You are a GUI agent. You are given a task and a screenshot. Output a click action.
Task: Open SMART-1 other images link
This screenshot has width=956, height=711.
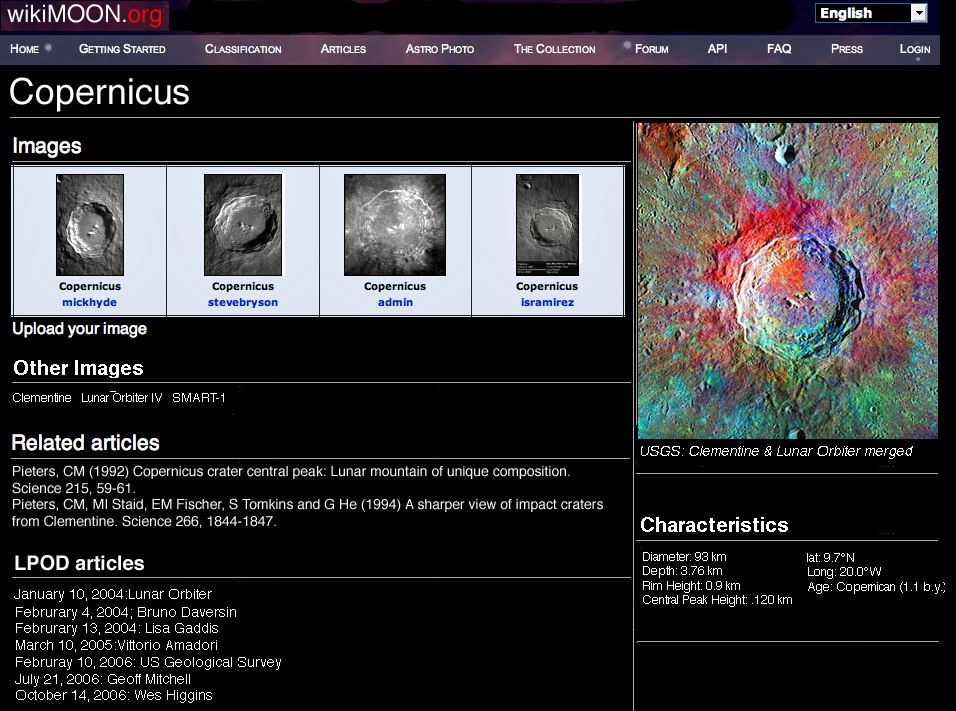click(199, 398)
